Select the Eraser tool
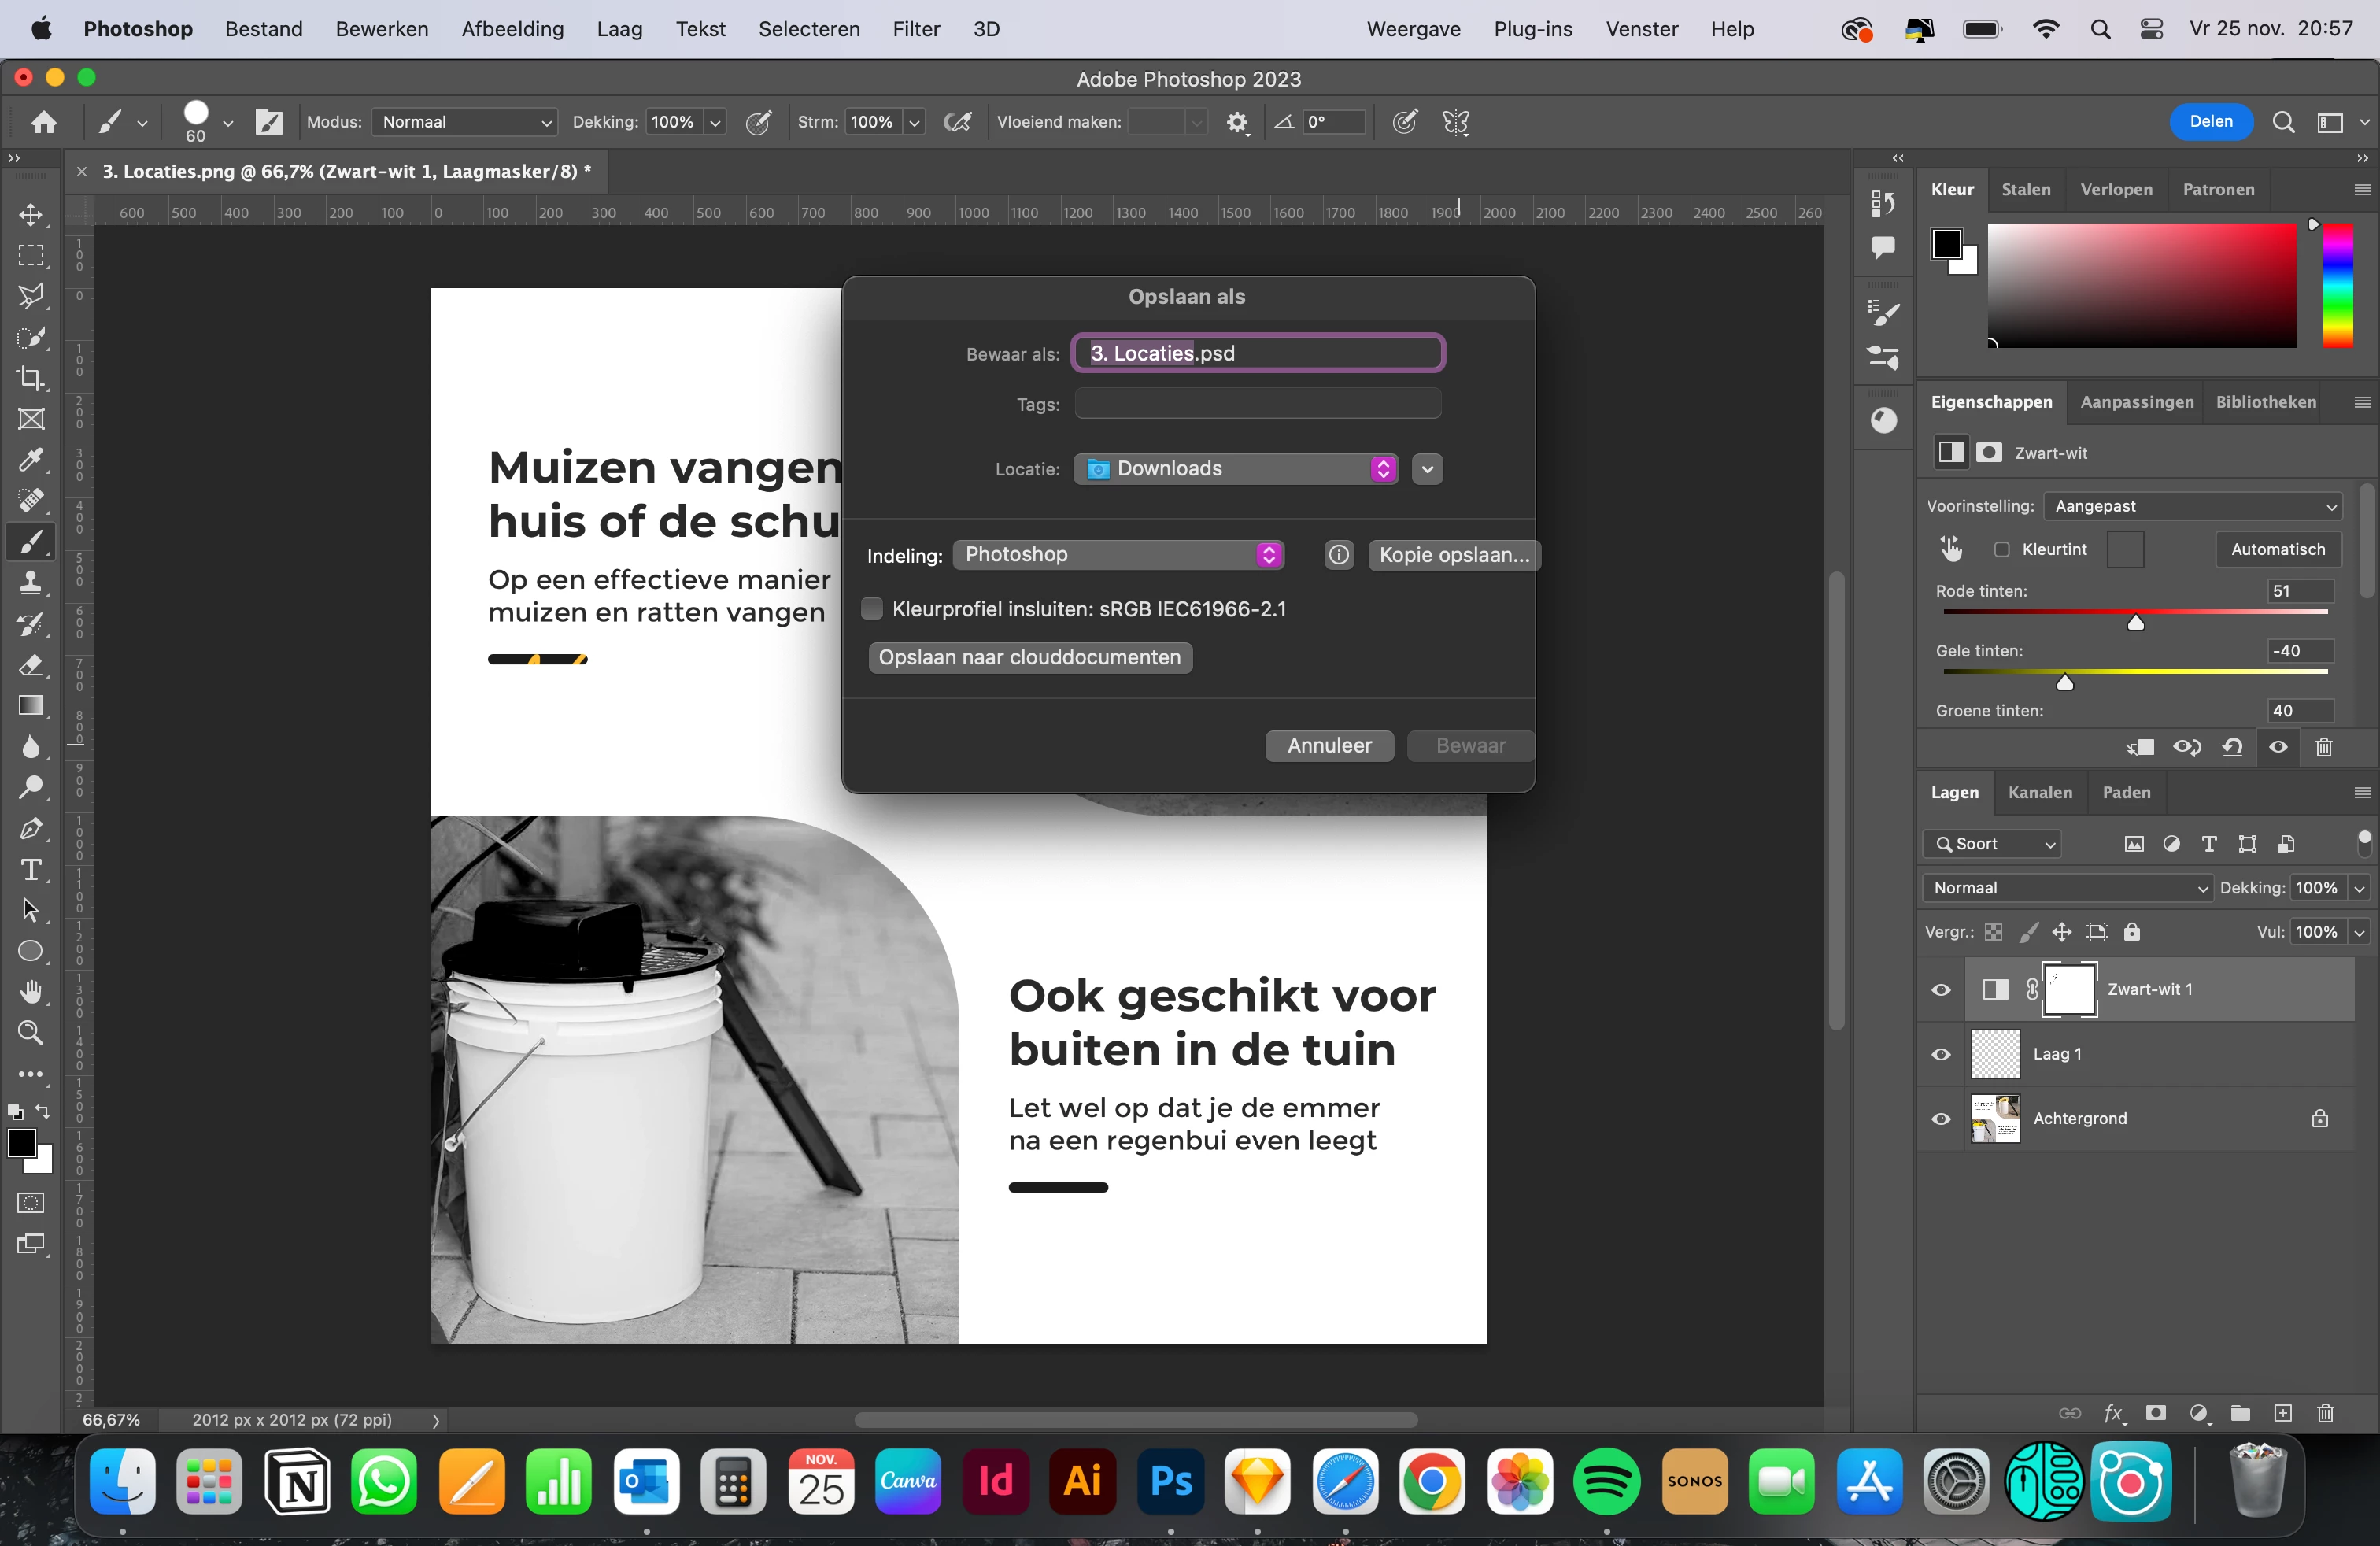 [x=31, y=665]
